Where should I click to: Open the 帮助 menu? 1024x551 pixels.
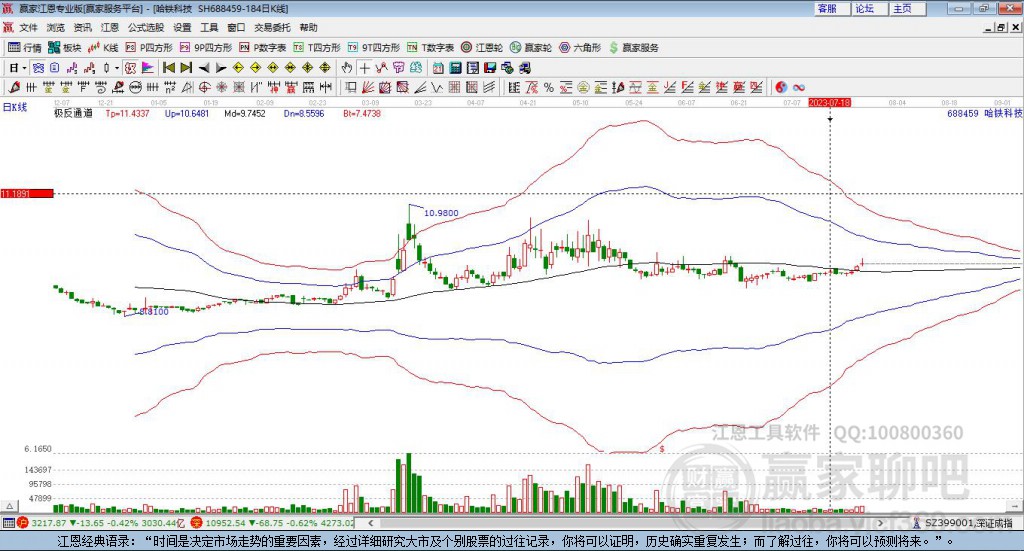[x=308, y=27]
